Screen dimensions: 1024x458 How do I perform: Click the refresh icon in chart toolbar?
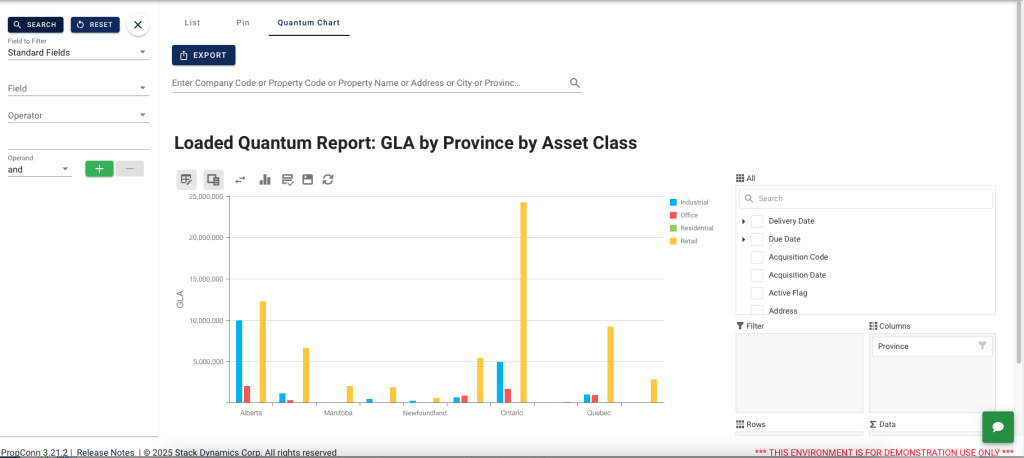(328, 180)
